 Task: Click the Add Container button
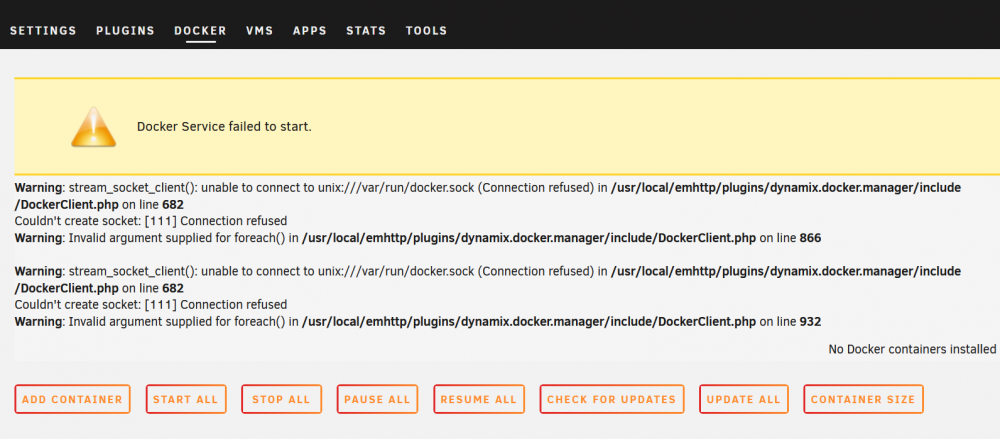pyautogui.click(x=72, y=399)
